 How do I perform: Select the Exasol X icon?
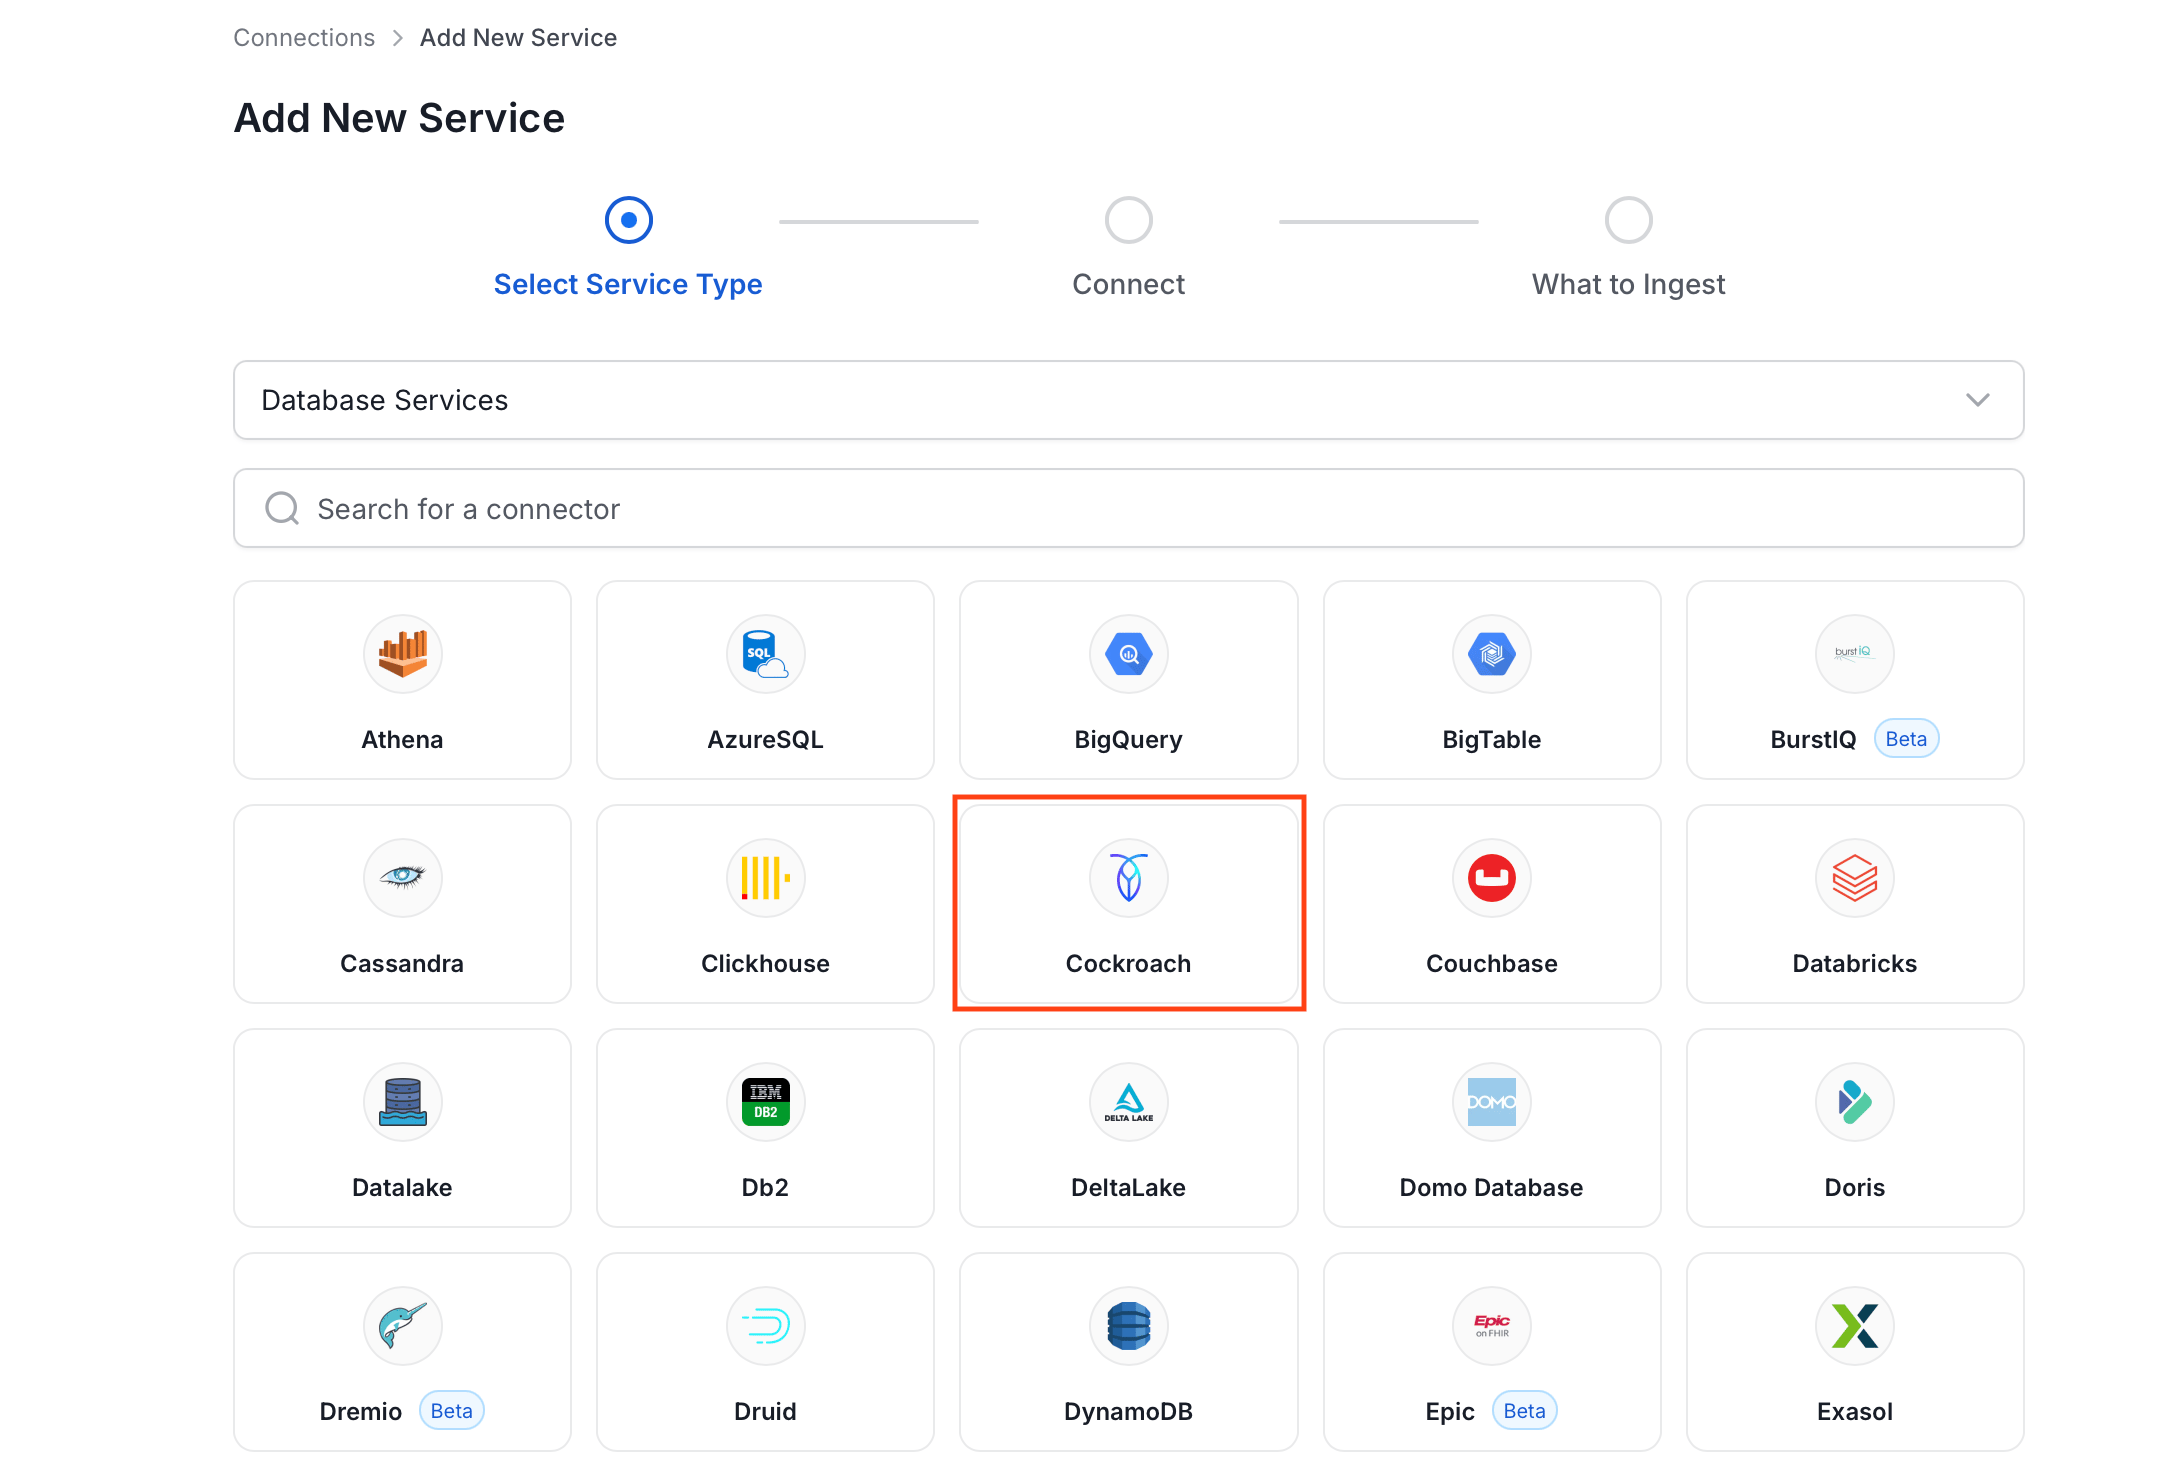pyautogui.click(x=1854, y=1326)
